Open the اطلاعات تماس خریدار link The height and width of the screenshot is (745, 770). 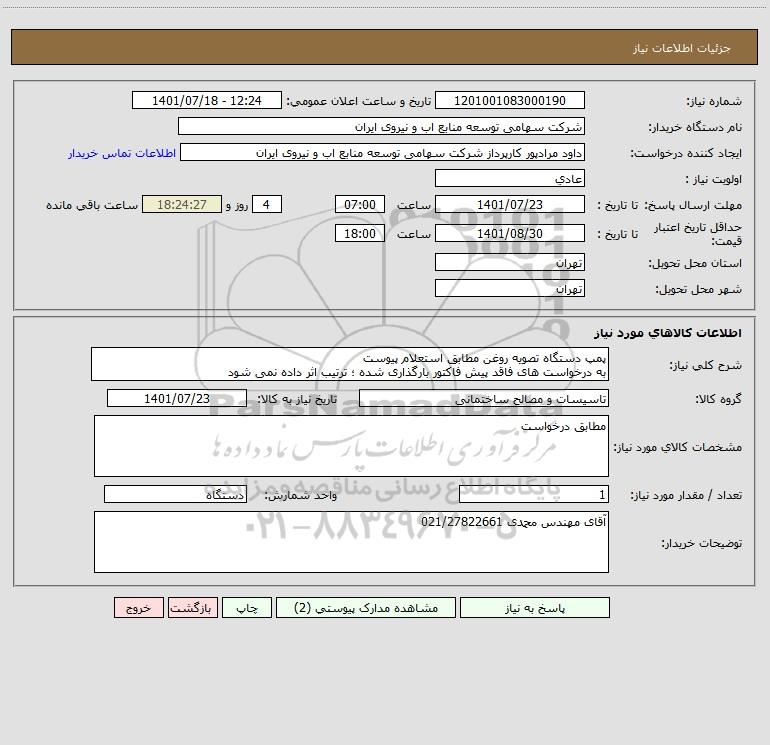click(122, 153)
